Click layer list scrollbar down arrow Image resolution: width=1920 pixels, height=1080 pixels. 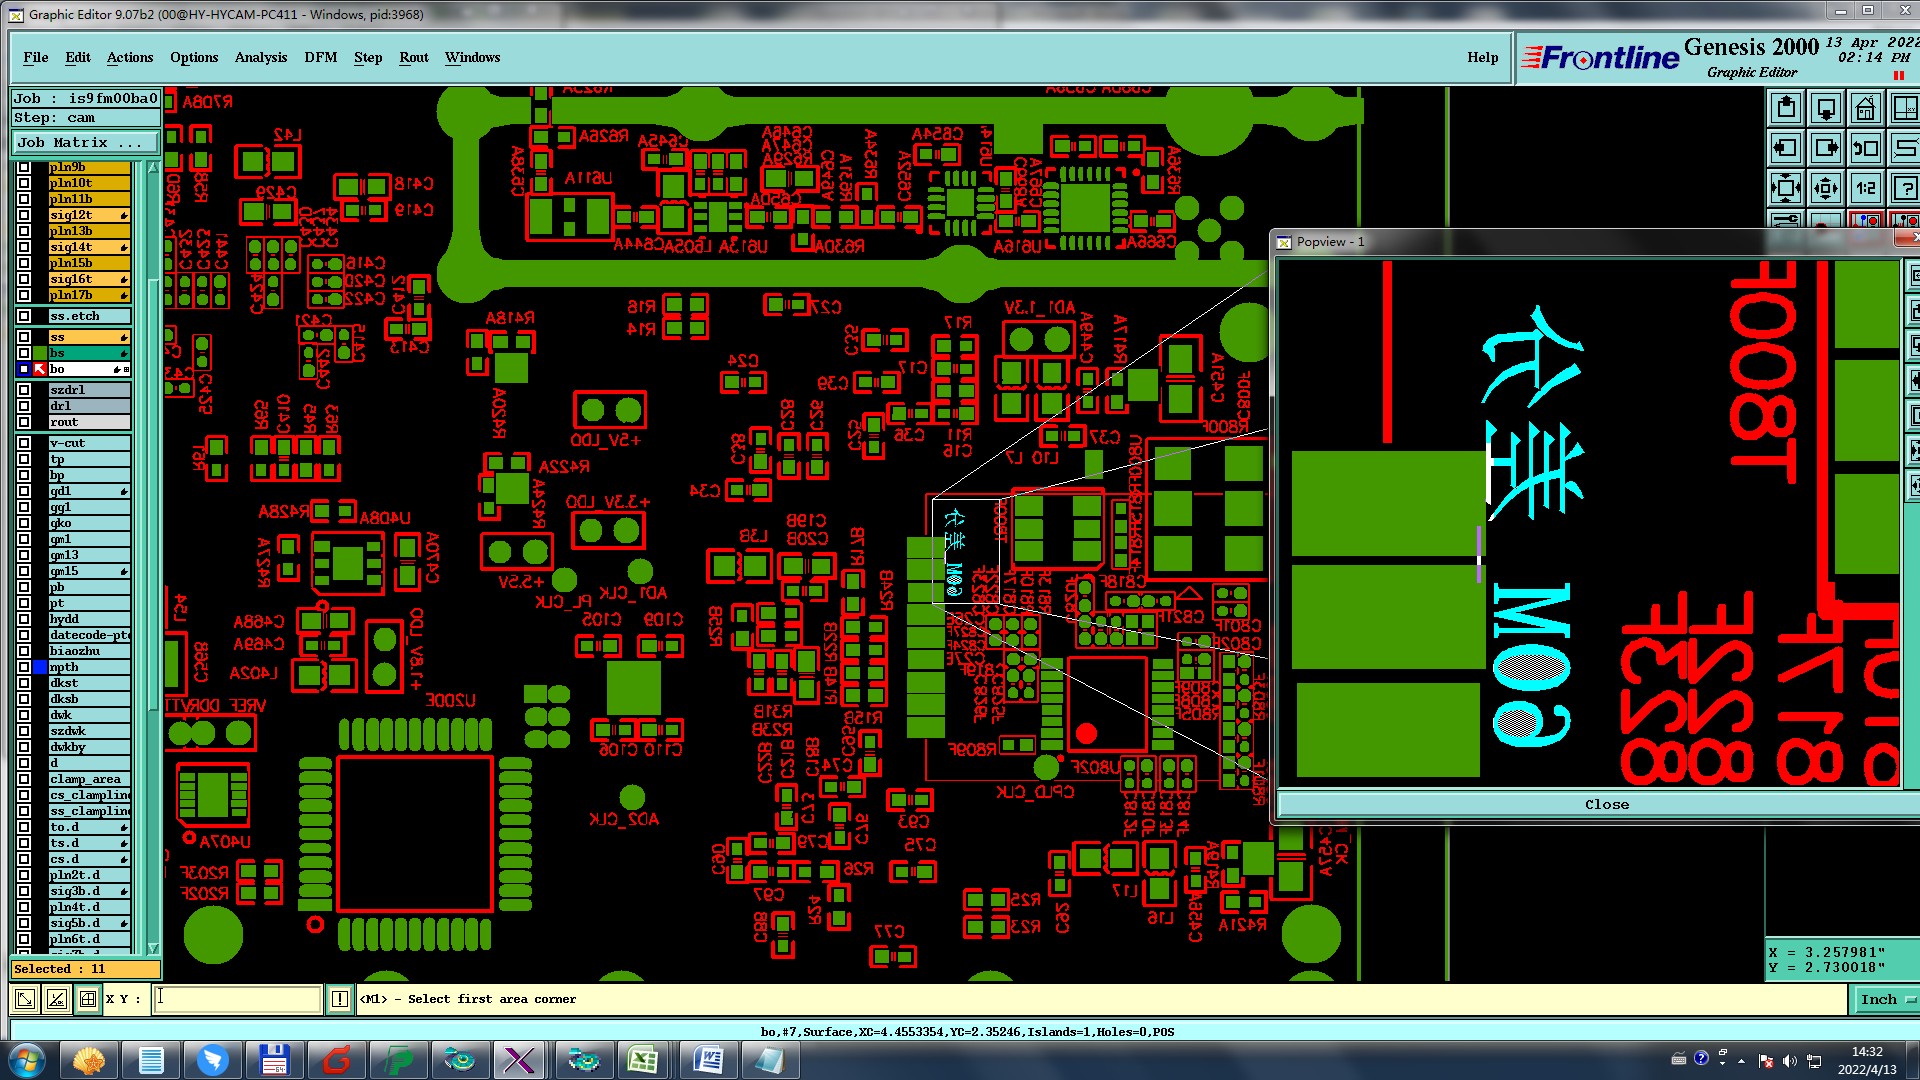tap(153, 948)
